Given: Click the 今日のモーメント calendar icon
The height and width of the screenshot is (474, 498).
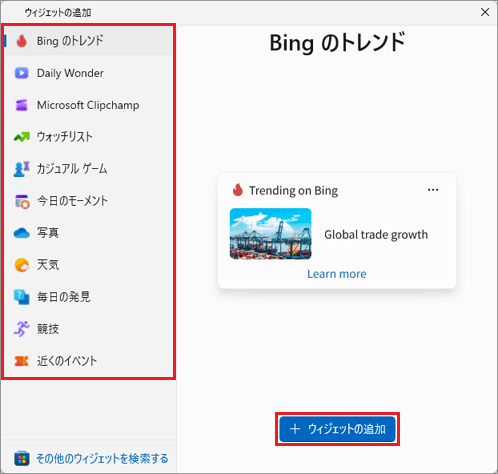Looking at the screenshot, I should pyautogui.click(x=22, y=201).
